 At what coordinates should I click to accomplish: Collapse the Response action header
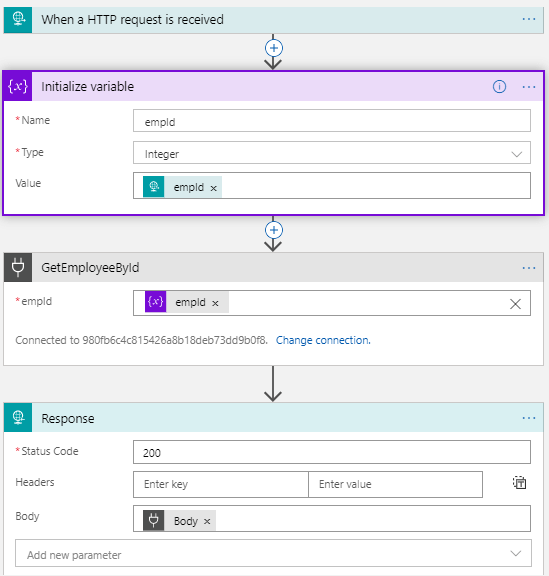273,418
